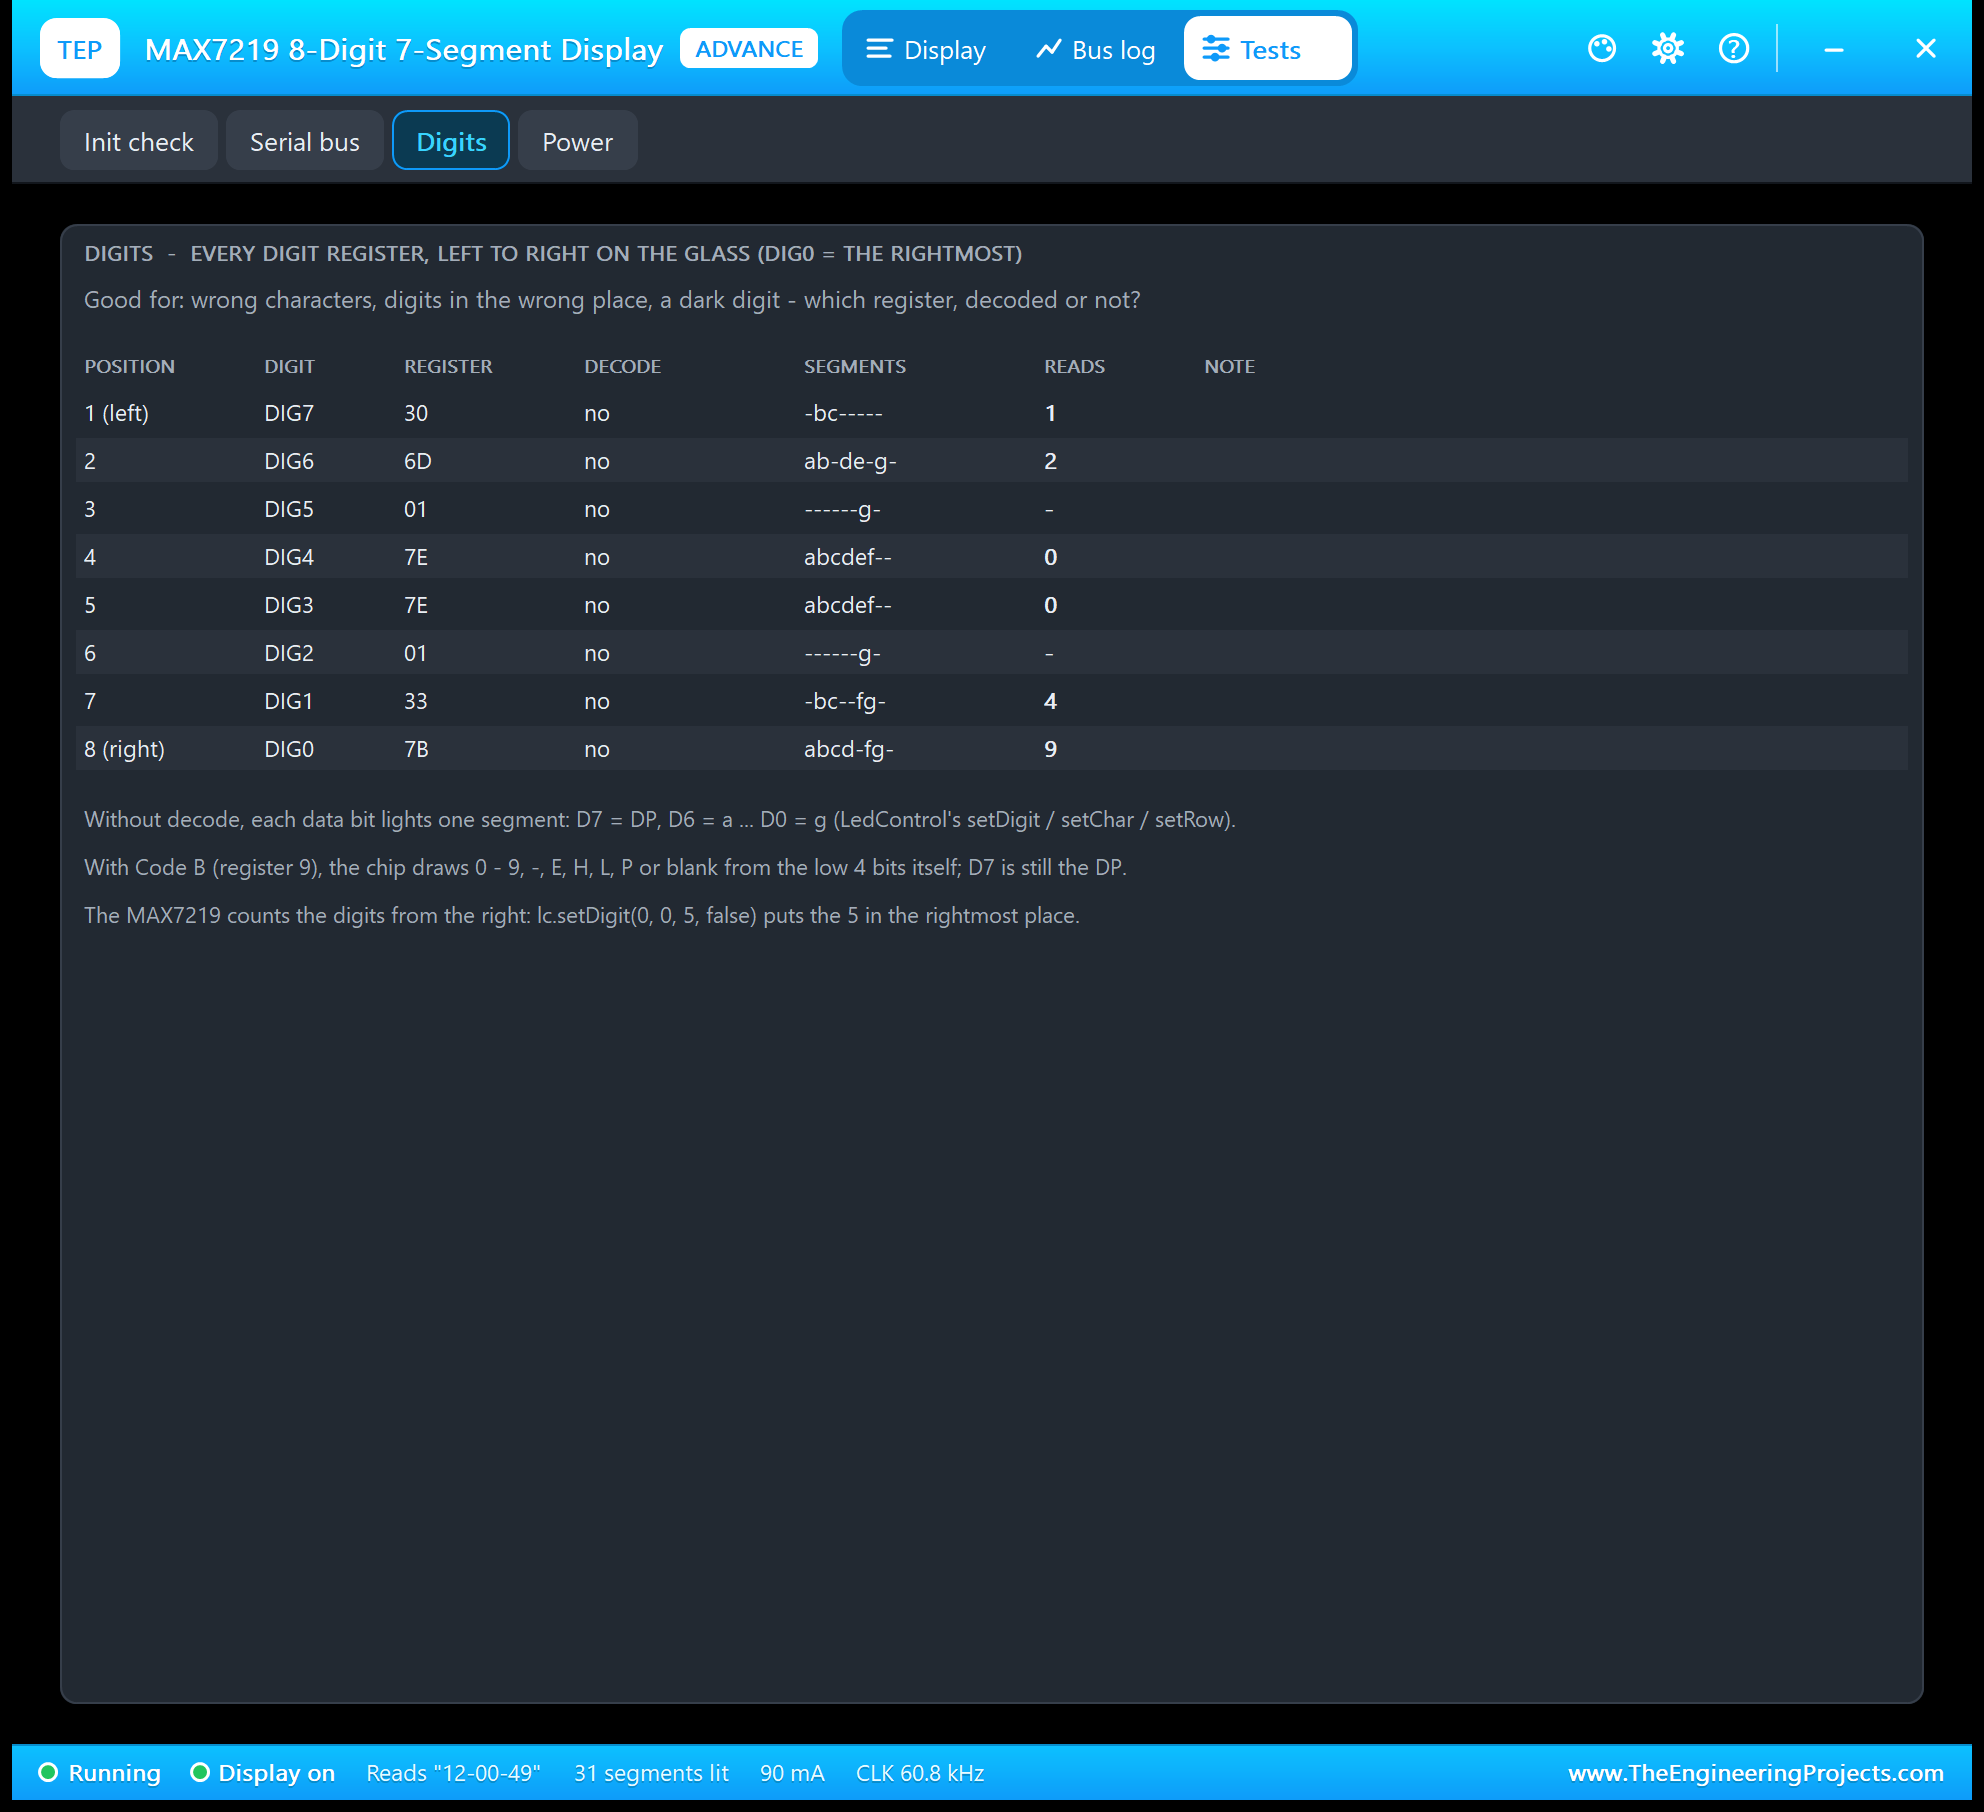
Task: Click the DECODE column header
Action: click(622, 366)
